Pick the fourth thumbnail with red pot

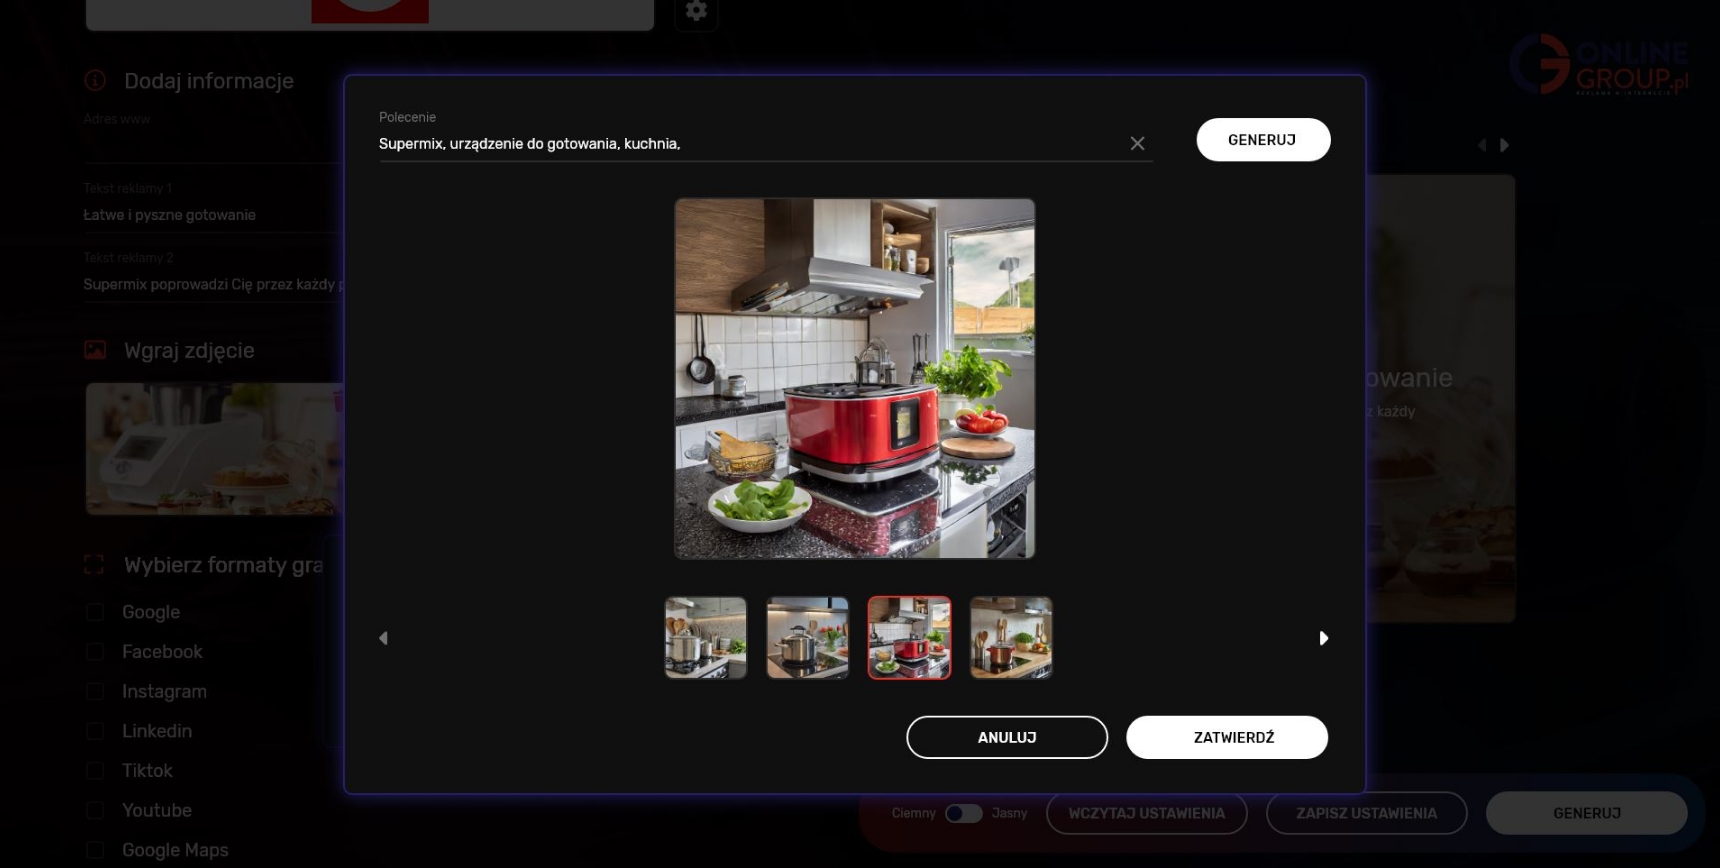[1011, 638]
